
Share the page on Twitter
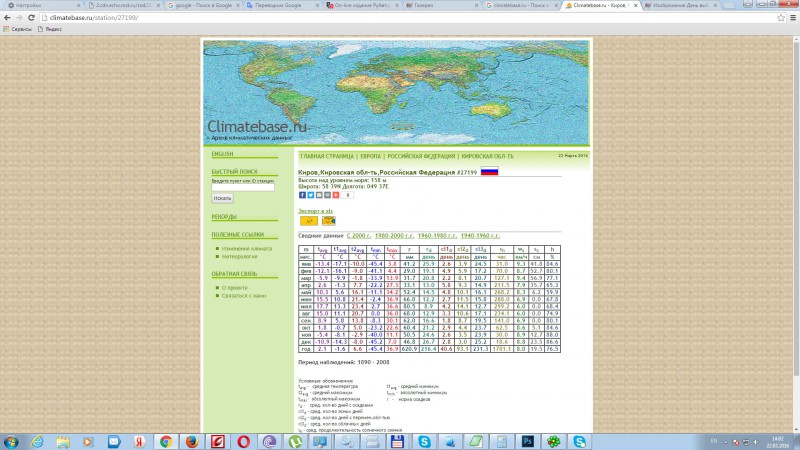310,195
